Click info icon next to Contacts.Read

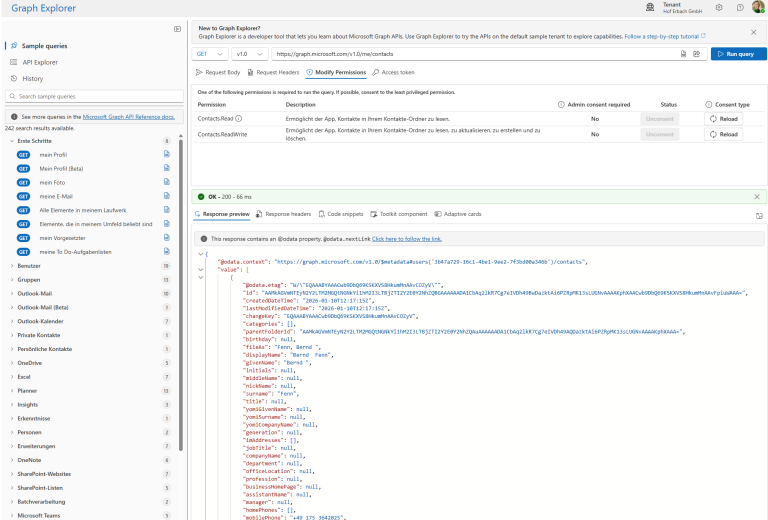point(239,118)
